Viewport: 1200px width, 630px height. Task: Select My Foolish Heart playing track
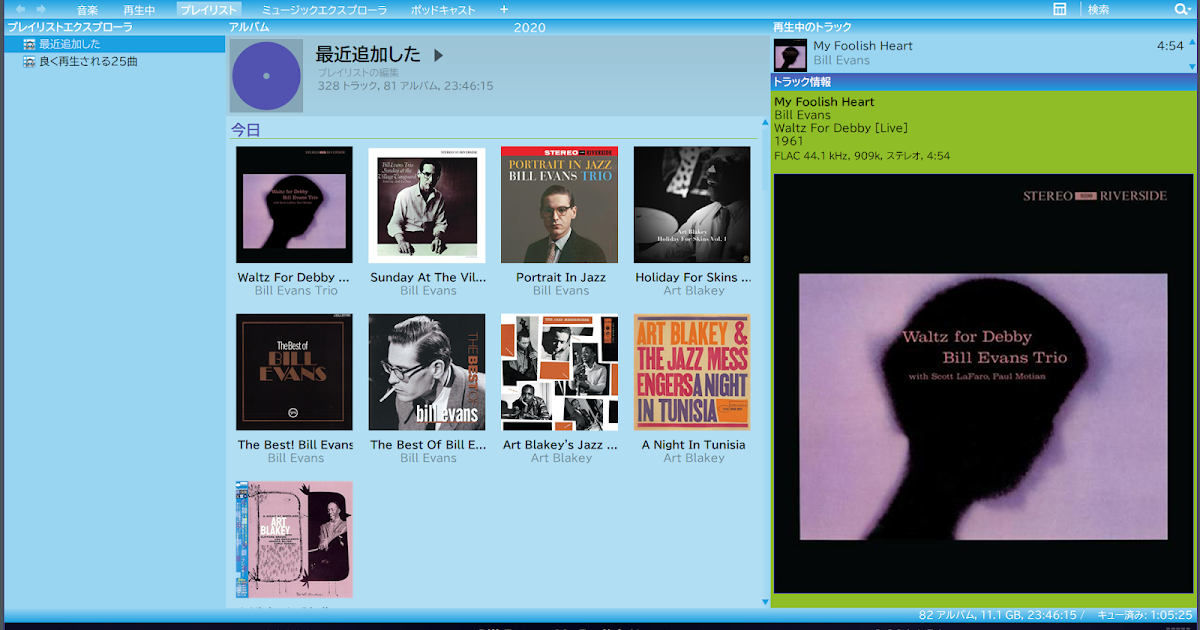coord(984,53)
